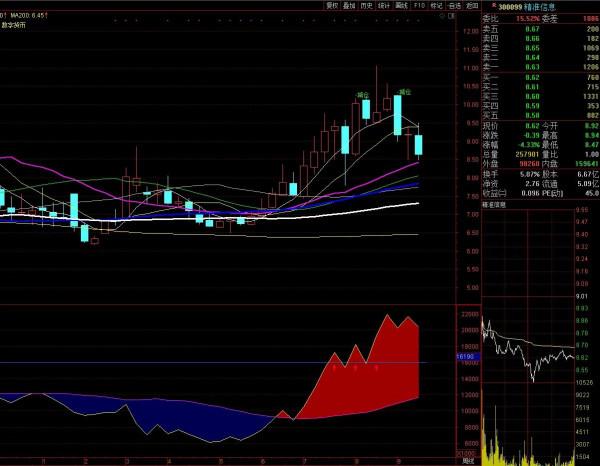Click the 标记 mark button

tap(436, 5)
